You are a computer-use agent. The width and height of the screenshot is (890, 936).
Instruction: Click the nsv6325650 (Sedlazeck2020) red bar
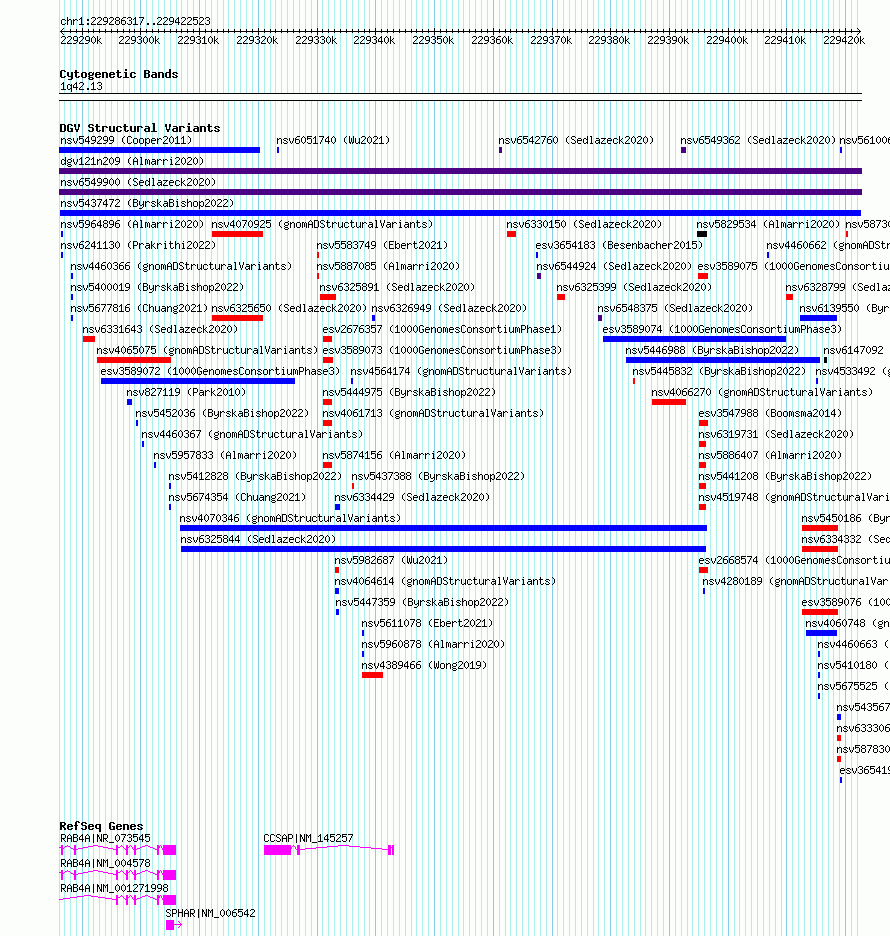(x=237, y=318)
